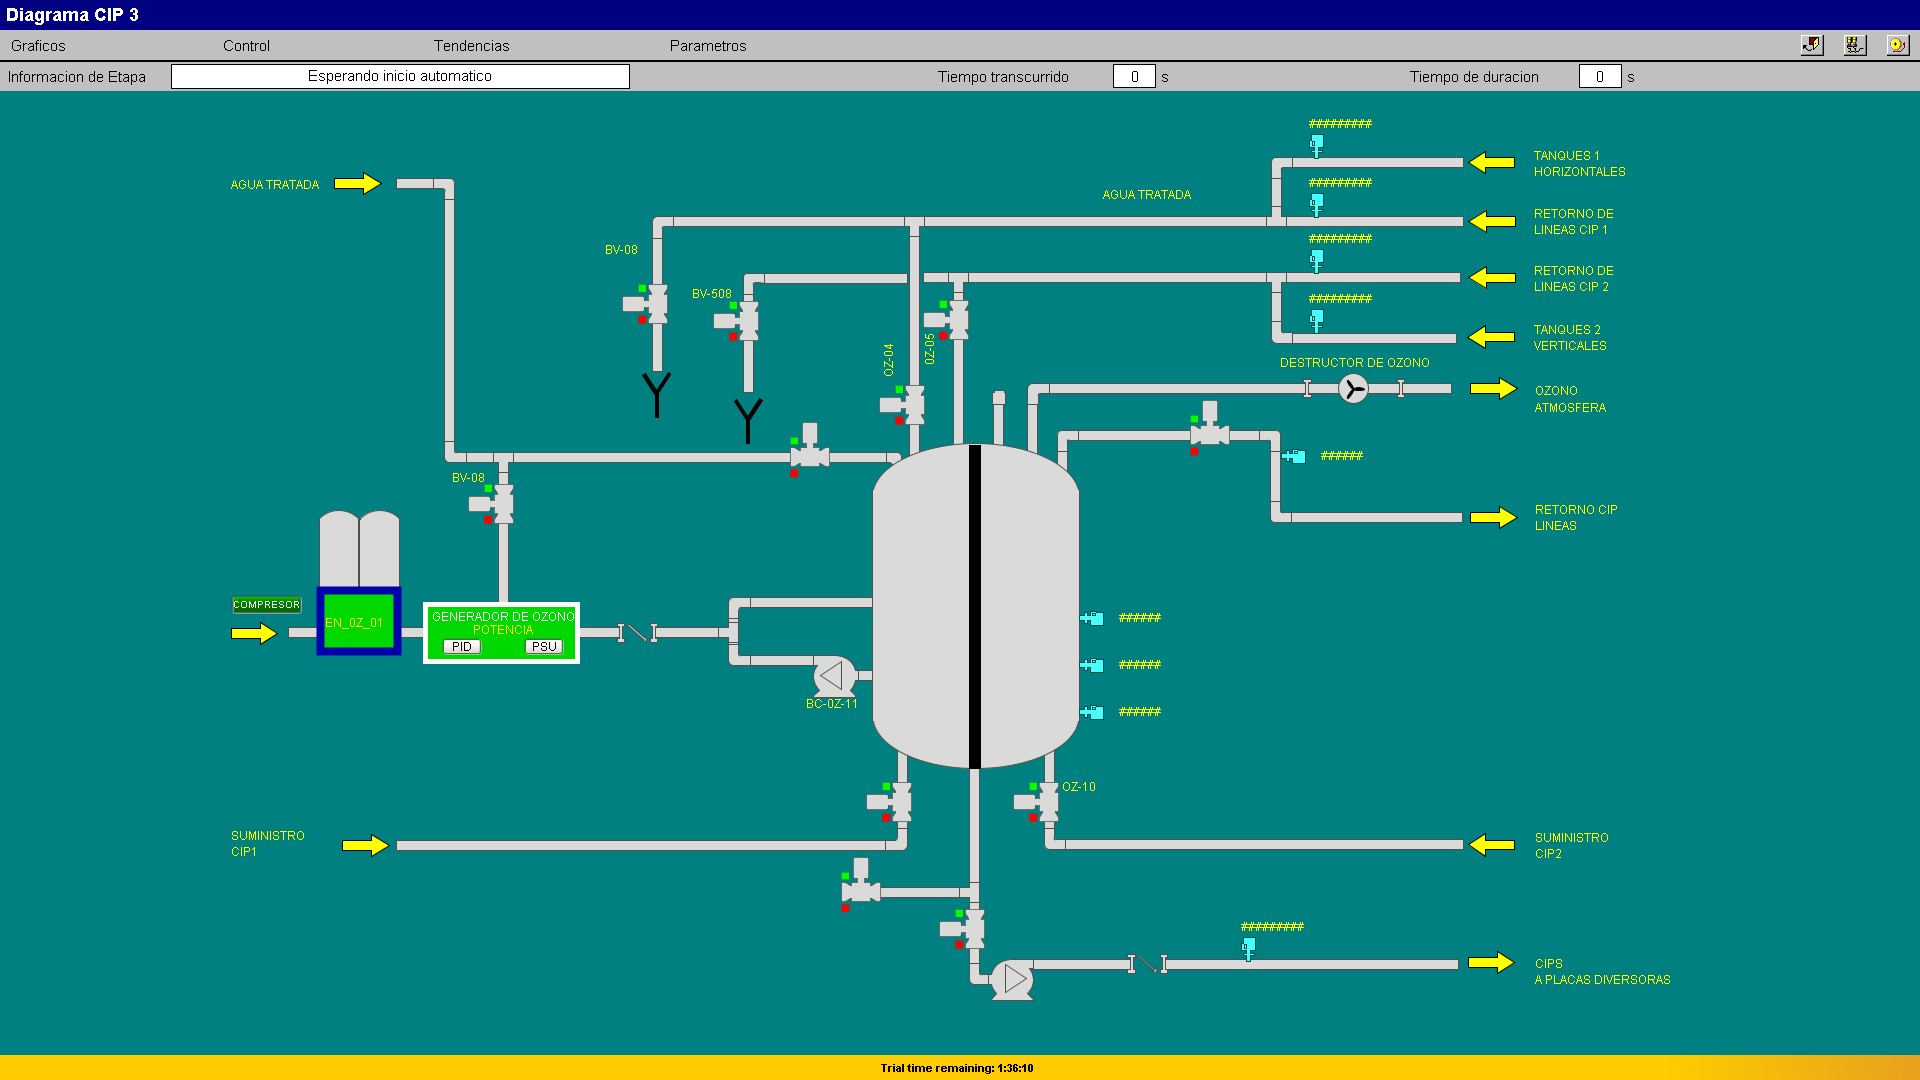Click the PSU button on ozone generator

(544, 647)
